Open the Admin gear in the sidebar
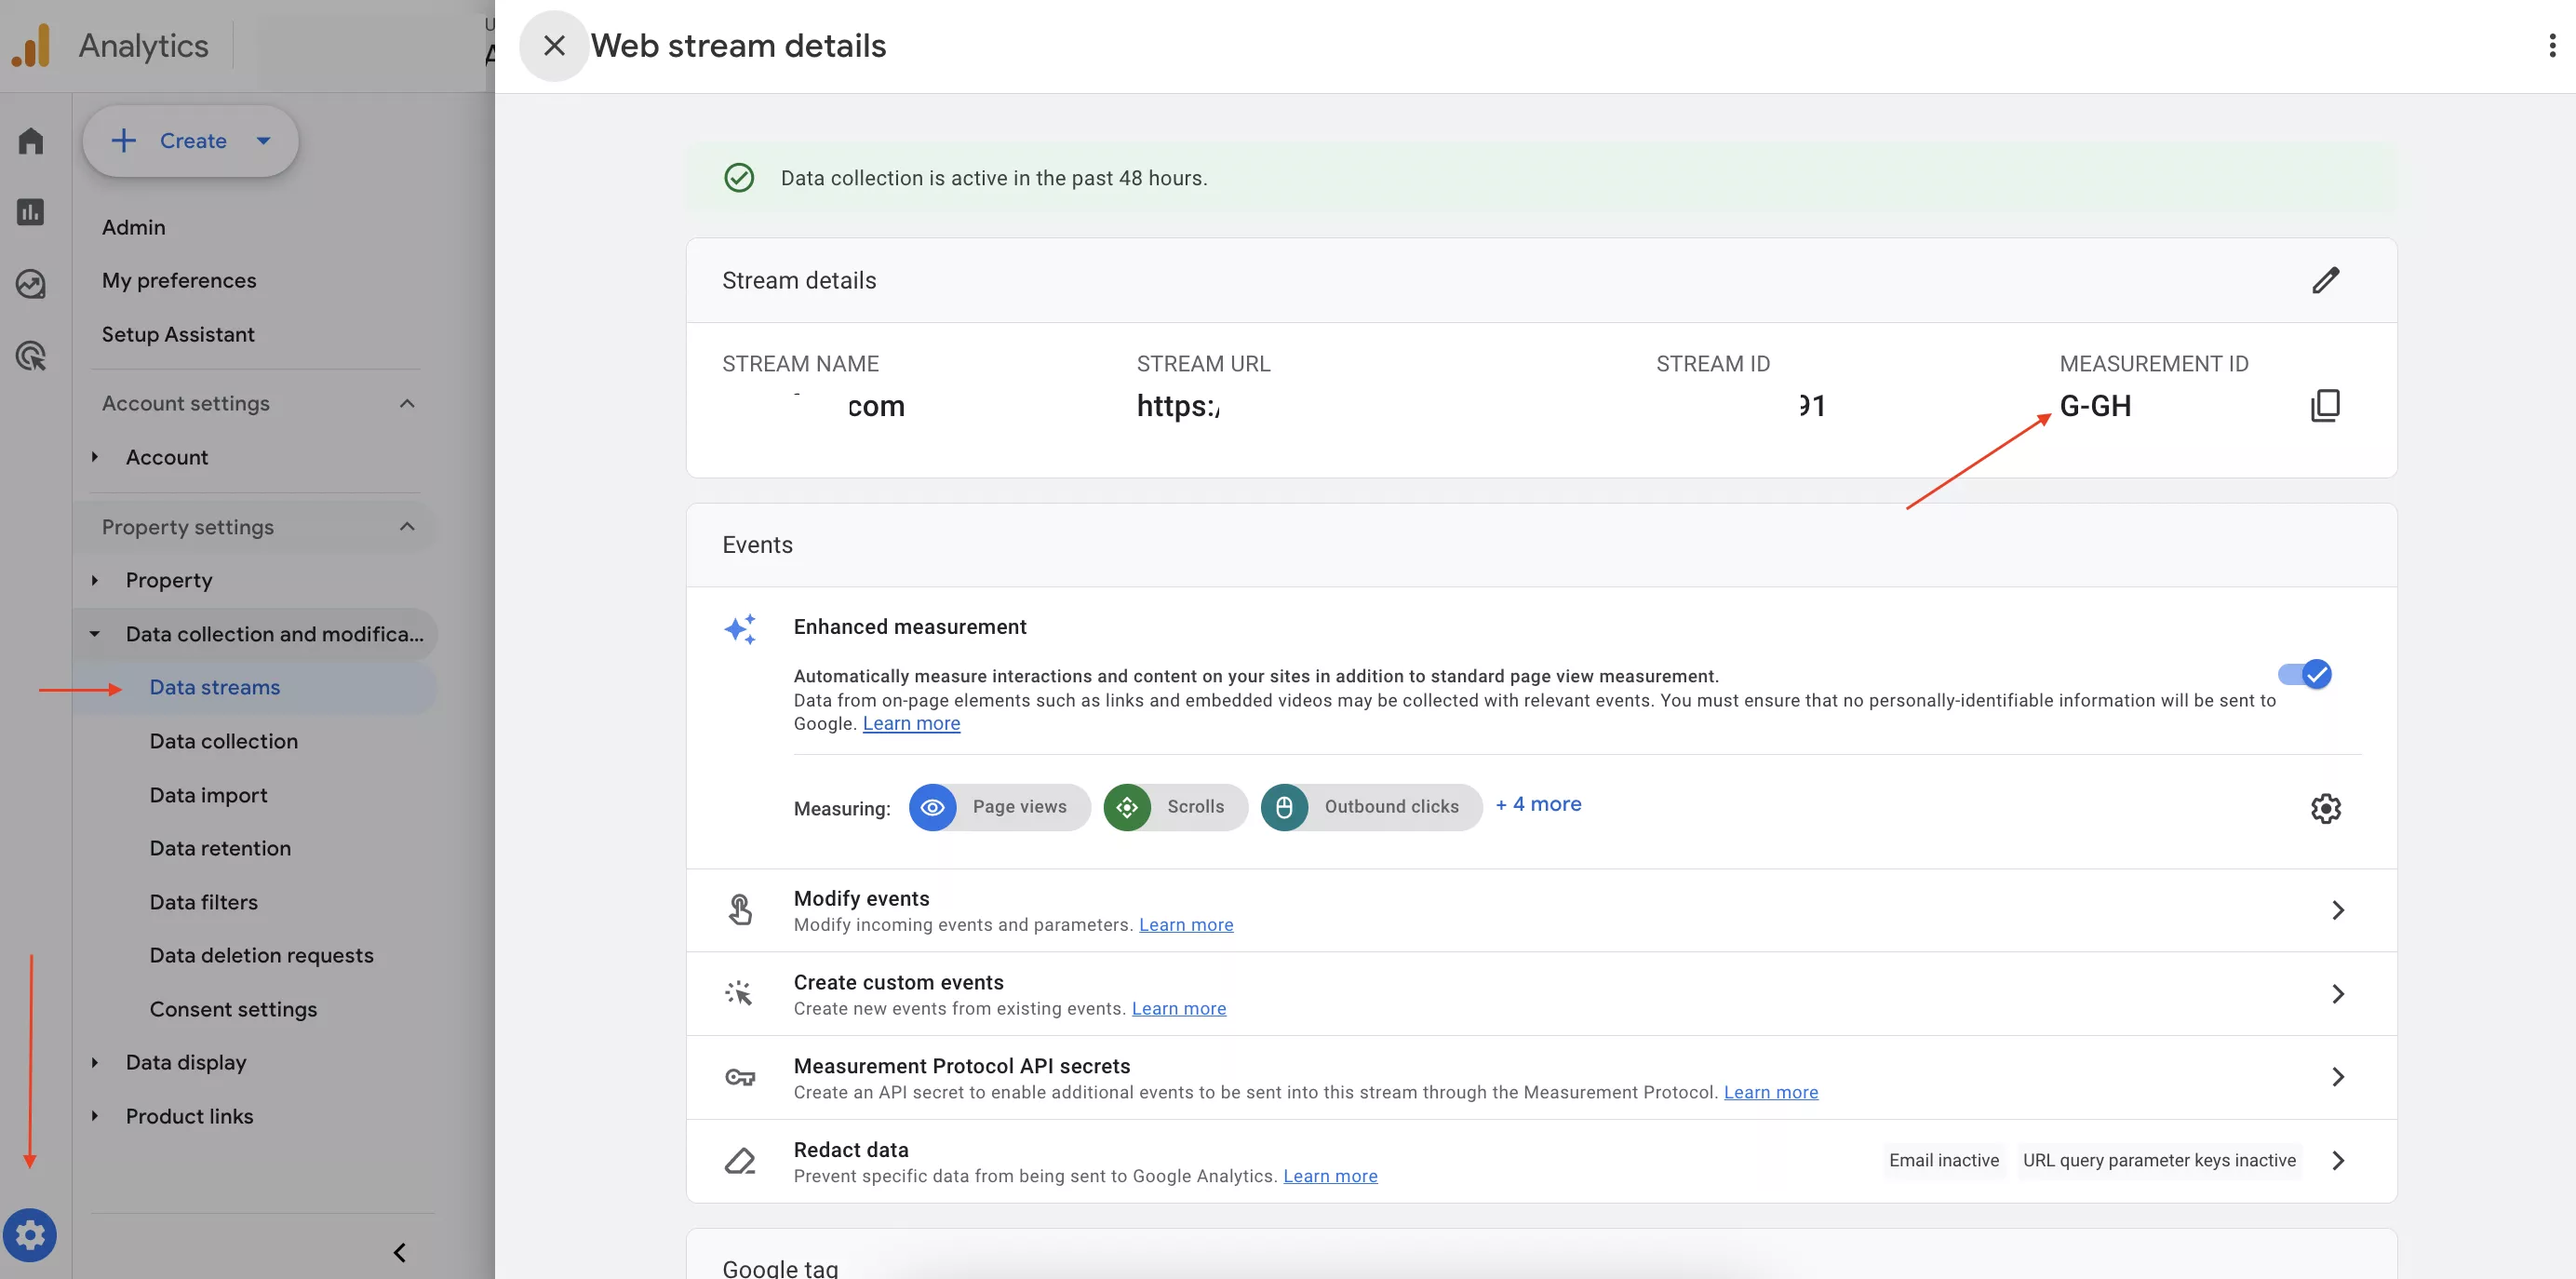Screen dimensions: 2576x1279 pyautogui.click(x=30, y=1236)
